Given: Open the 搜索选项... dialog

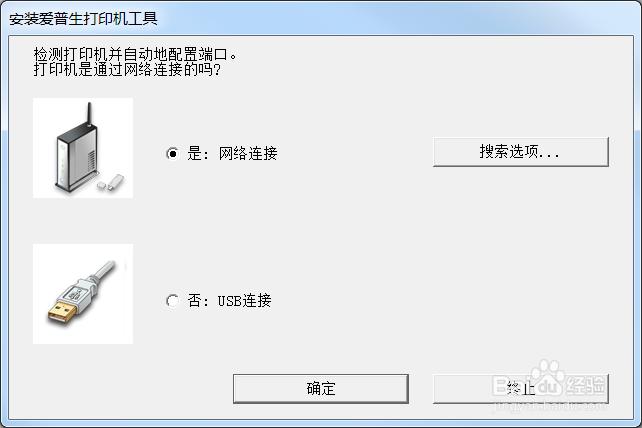Looking at the screenshot, I should pyautogui.click(x=521, y=152).
